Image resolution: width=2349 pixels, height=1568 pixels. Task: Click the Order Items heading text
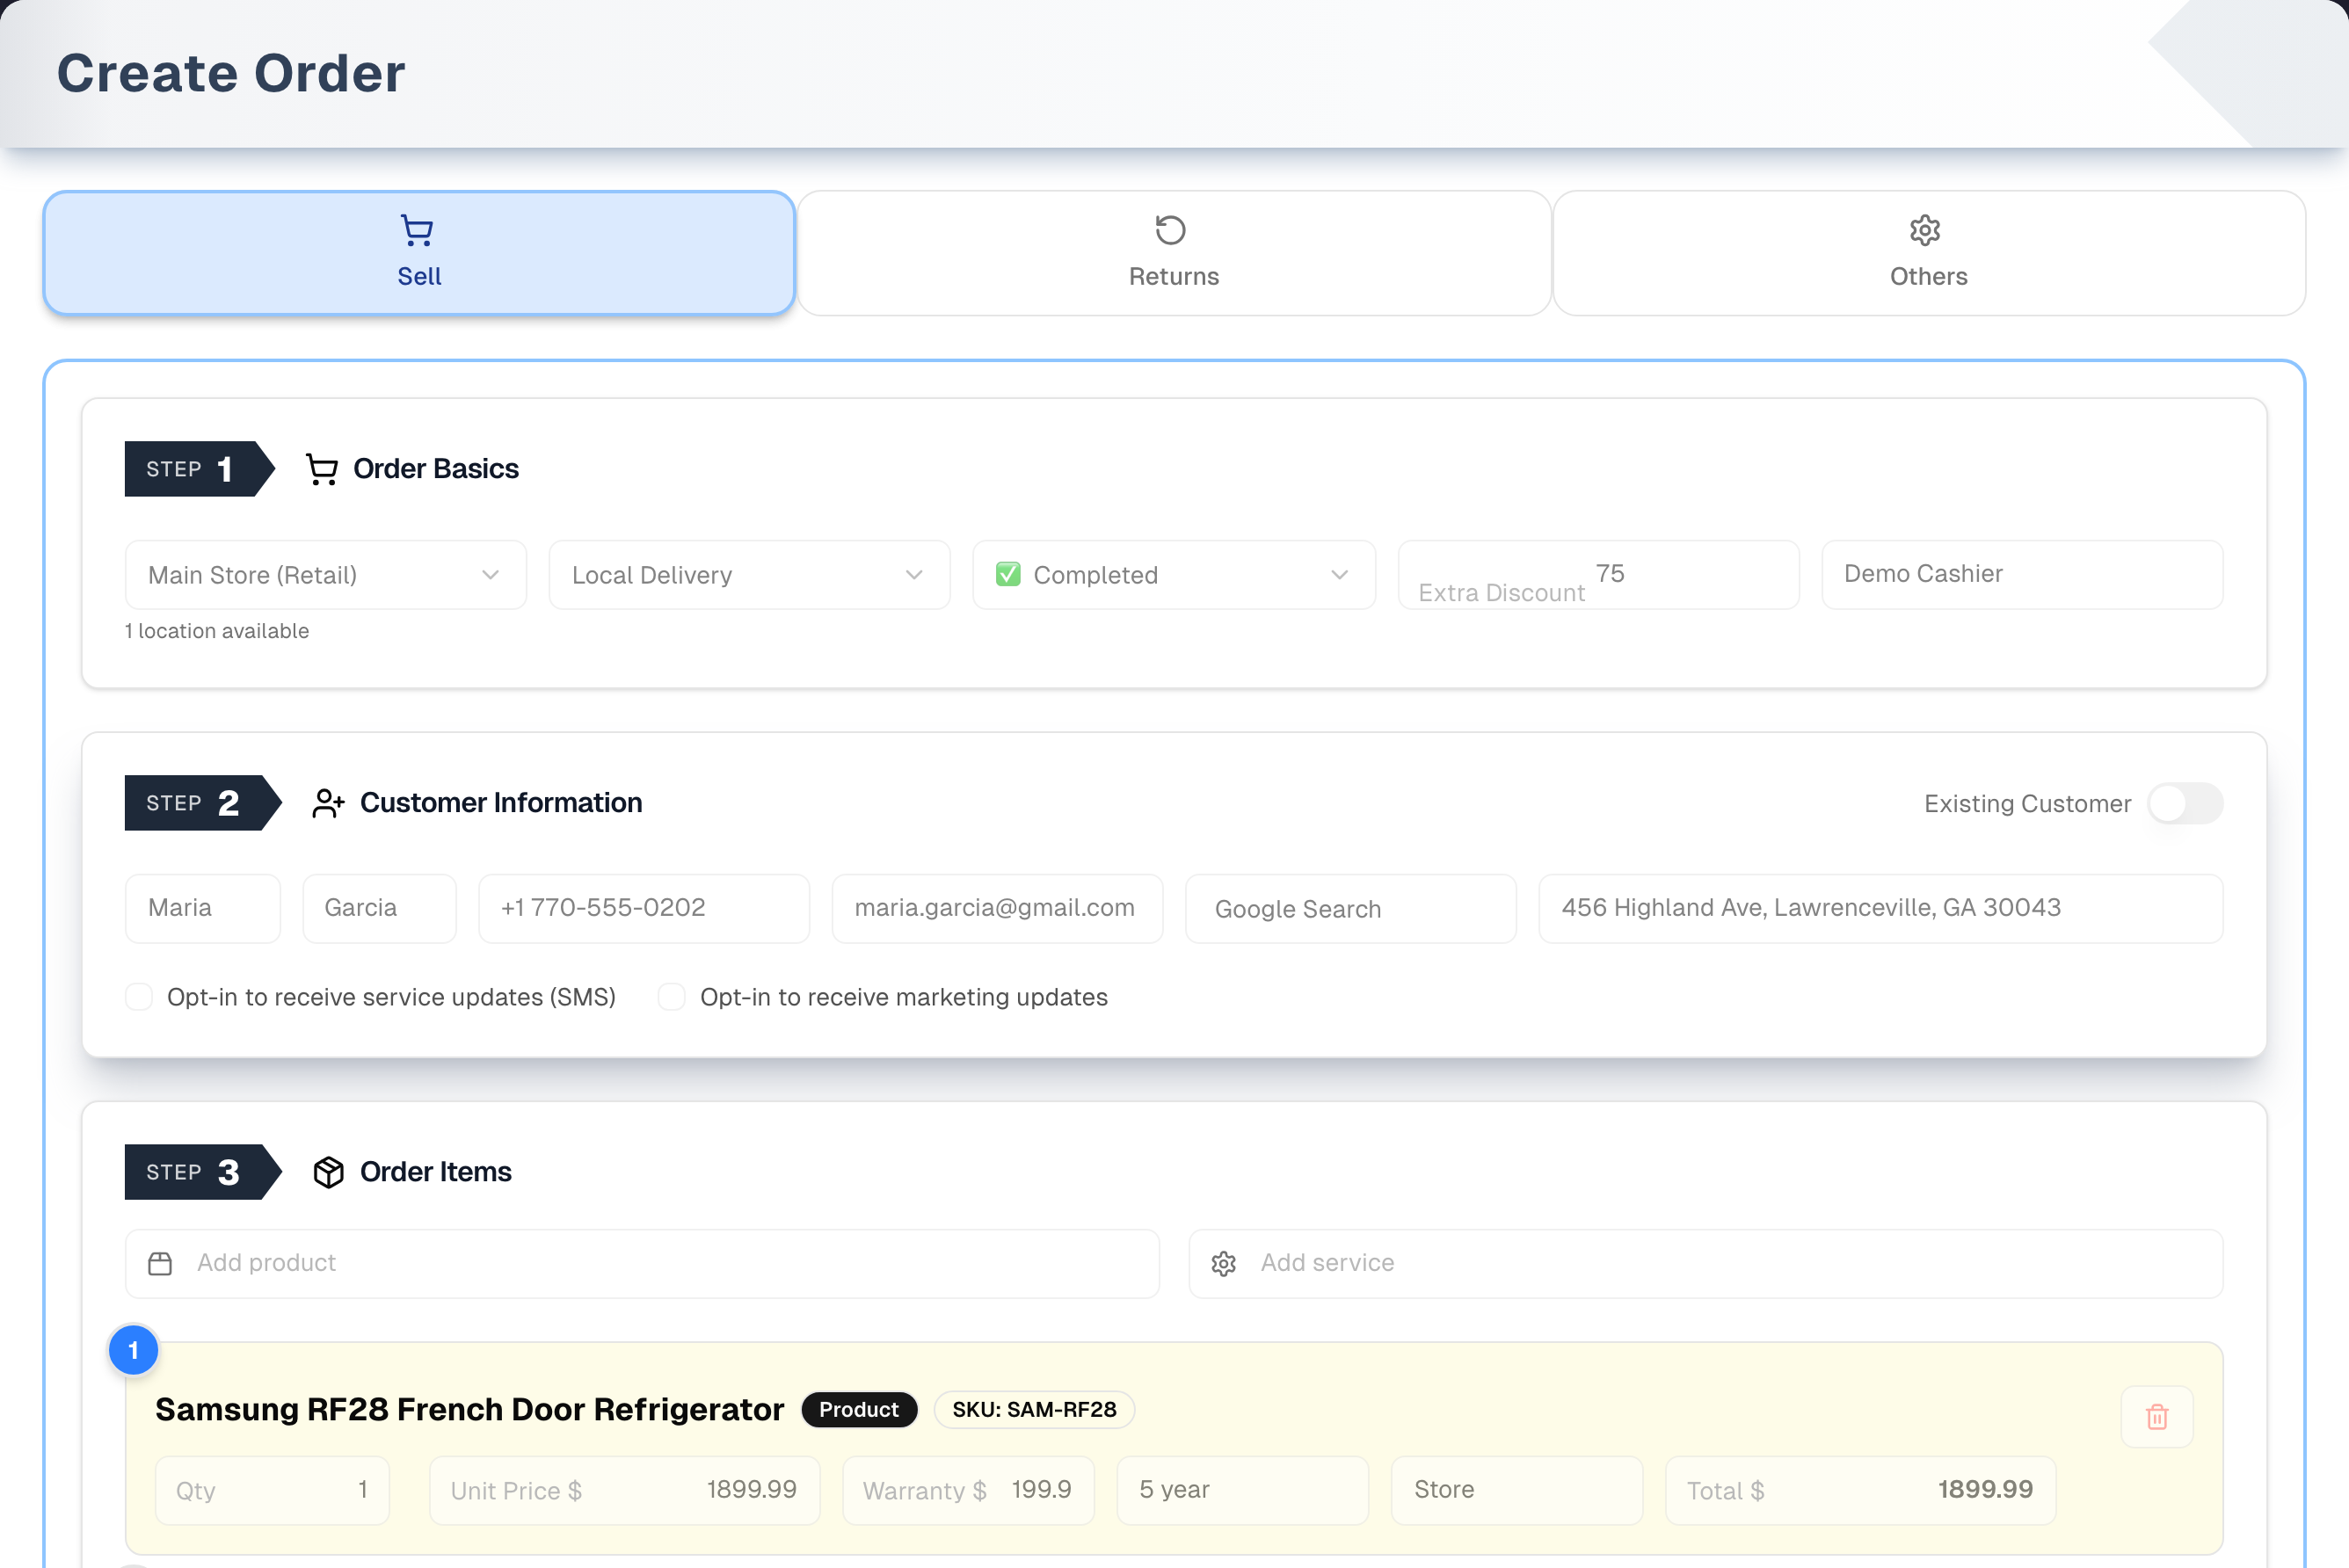(436, 1172)
